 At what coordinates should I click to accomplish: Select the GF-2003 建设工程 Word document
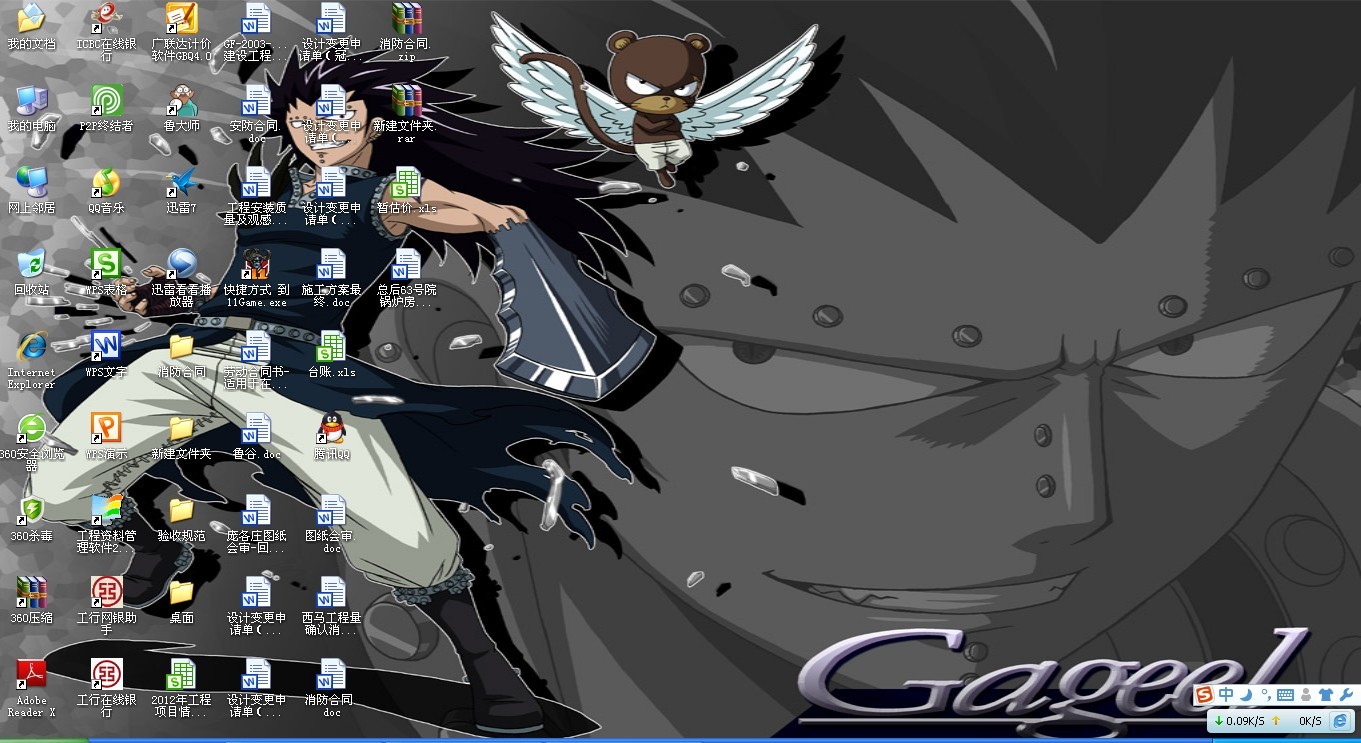[256, 33]
